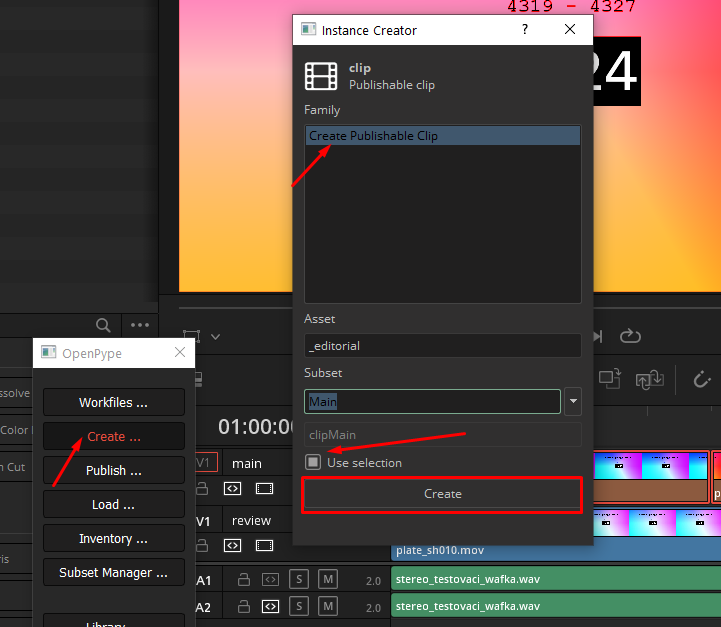The width and height of the screenshot is (721, 627).
Task: Open the three-dot options menu
Action: point(140,325)
